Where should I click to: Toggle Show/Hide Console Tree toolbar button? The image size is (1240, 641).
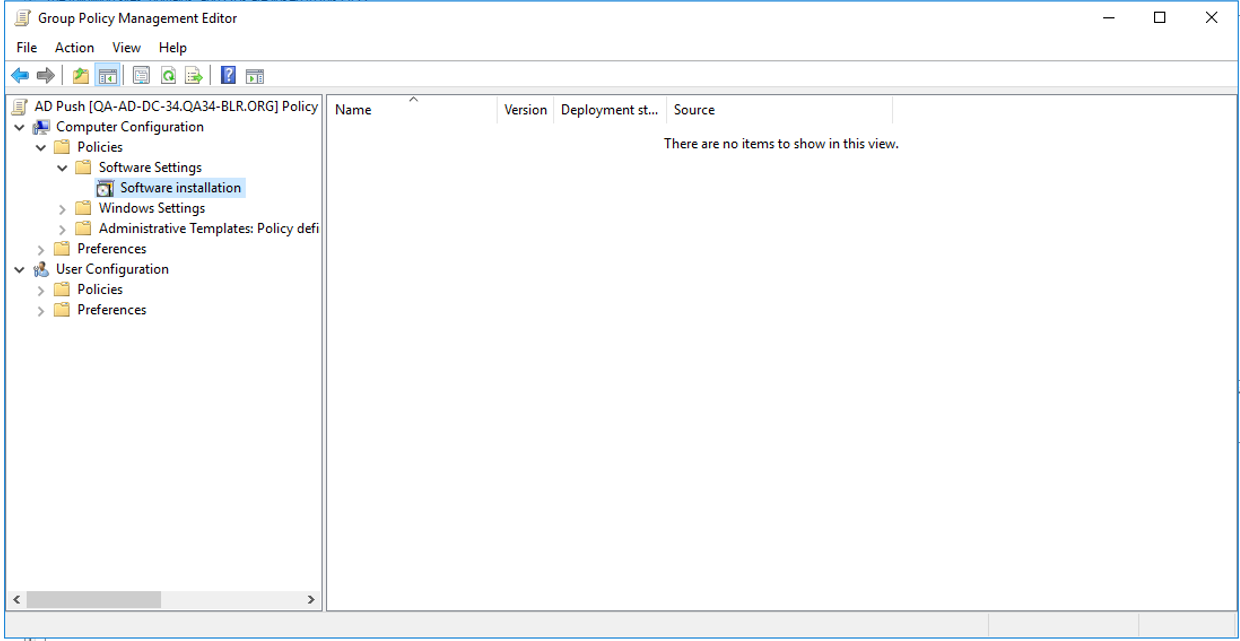pos(107,76)
